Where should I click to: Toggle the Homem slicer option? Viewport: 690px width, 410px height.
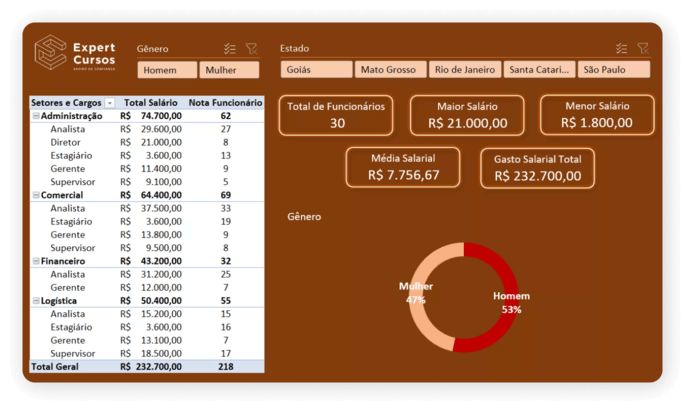pyautogui.click(x=167, y=70)
